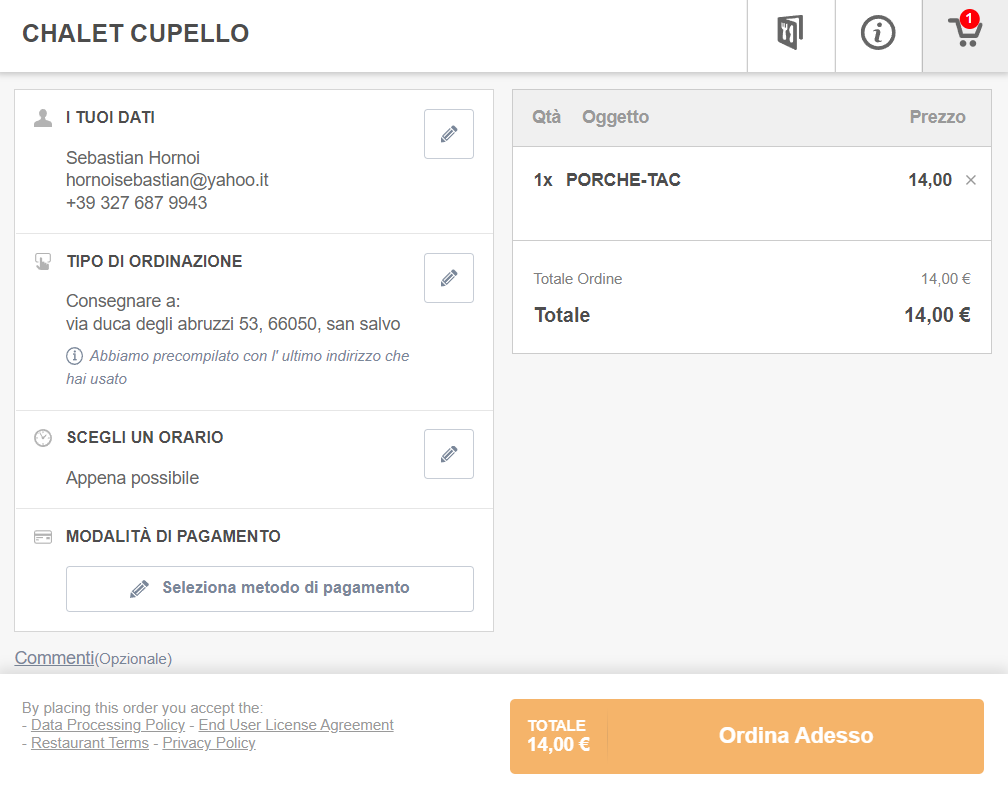The image size is (1008, 794).
Task: Select the PORCHE-TAC order item
Action: 623,180
